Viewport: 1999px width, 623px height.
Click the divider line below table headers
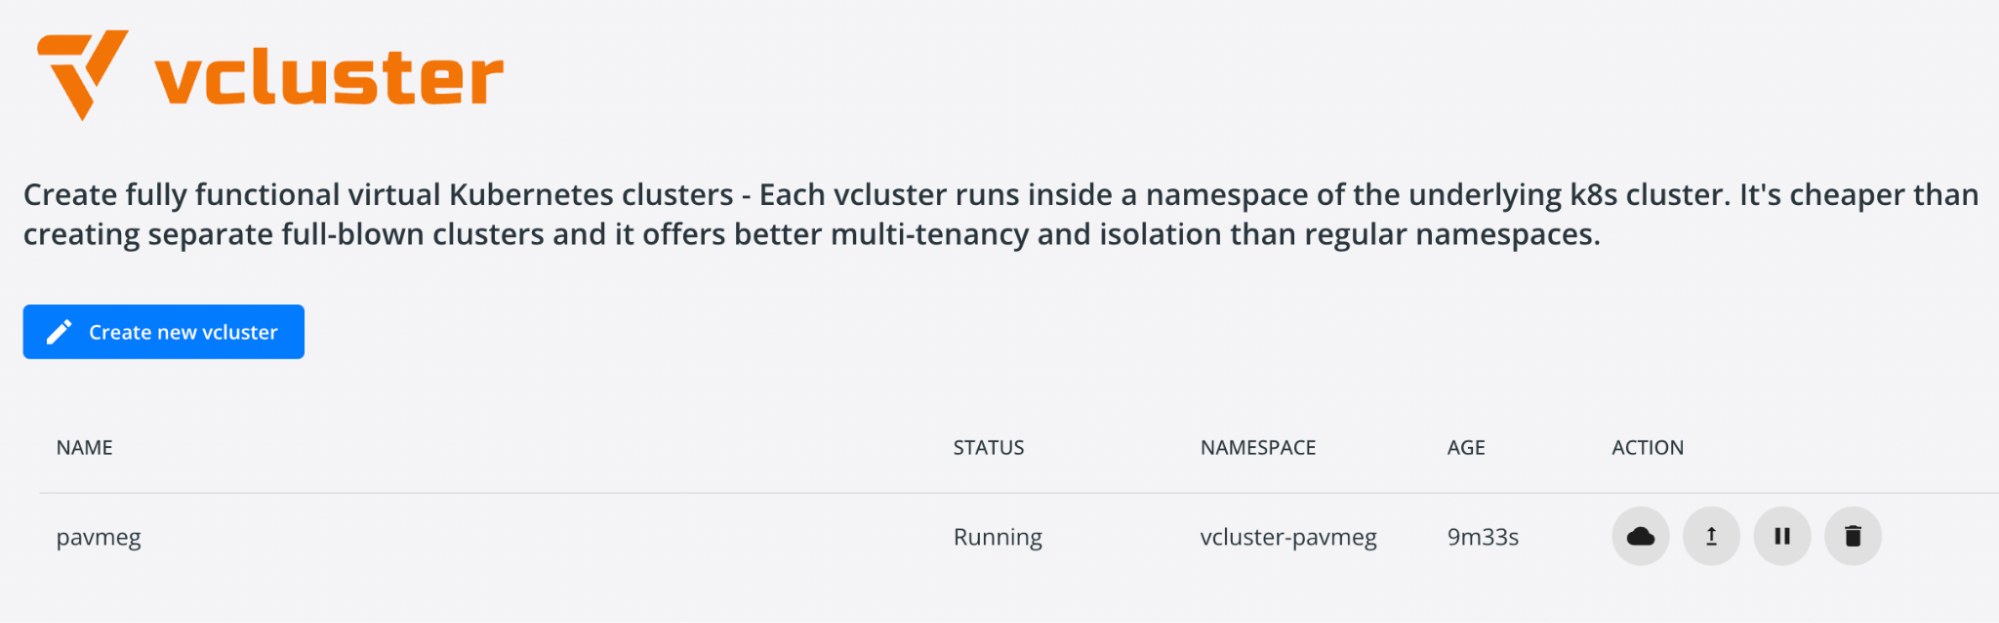coord(1000,493)
